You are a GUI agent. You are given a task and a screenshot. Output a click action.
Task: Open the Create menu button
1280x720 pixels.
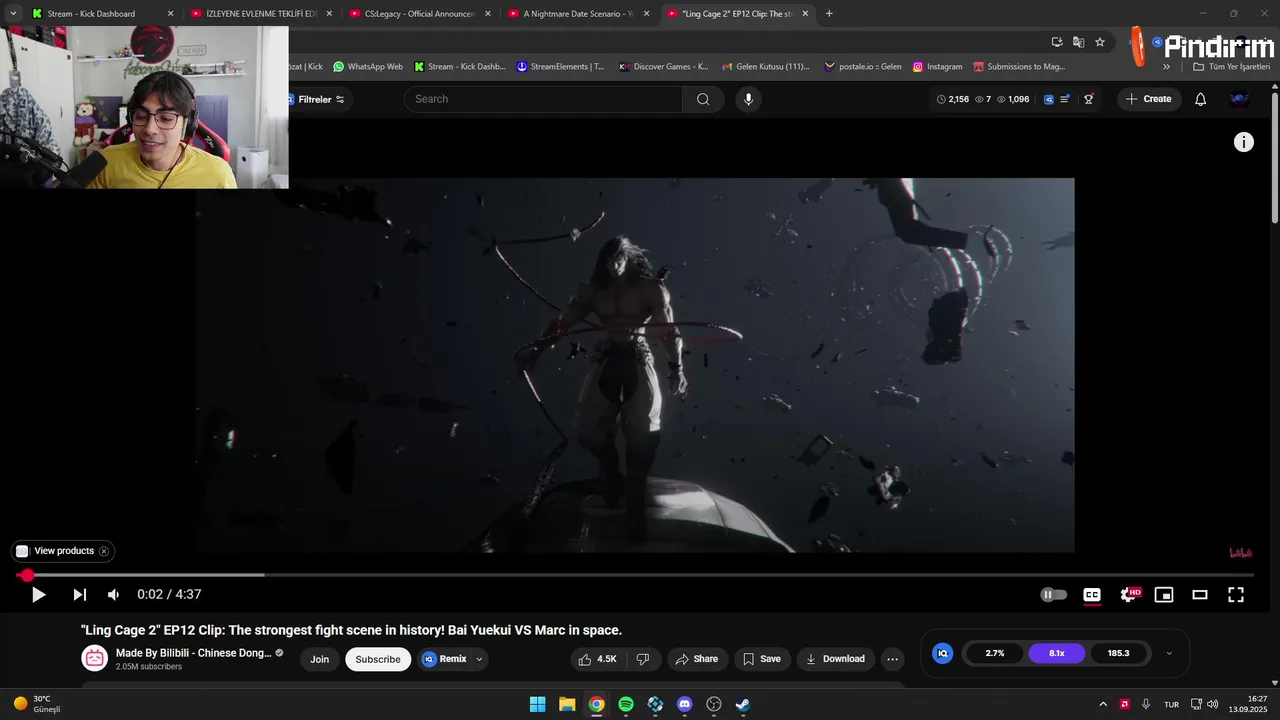click(x=1149, y=99)
